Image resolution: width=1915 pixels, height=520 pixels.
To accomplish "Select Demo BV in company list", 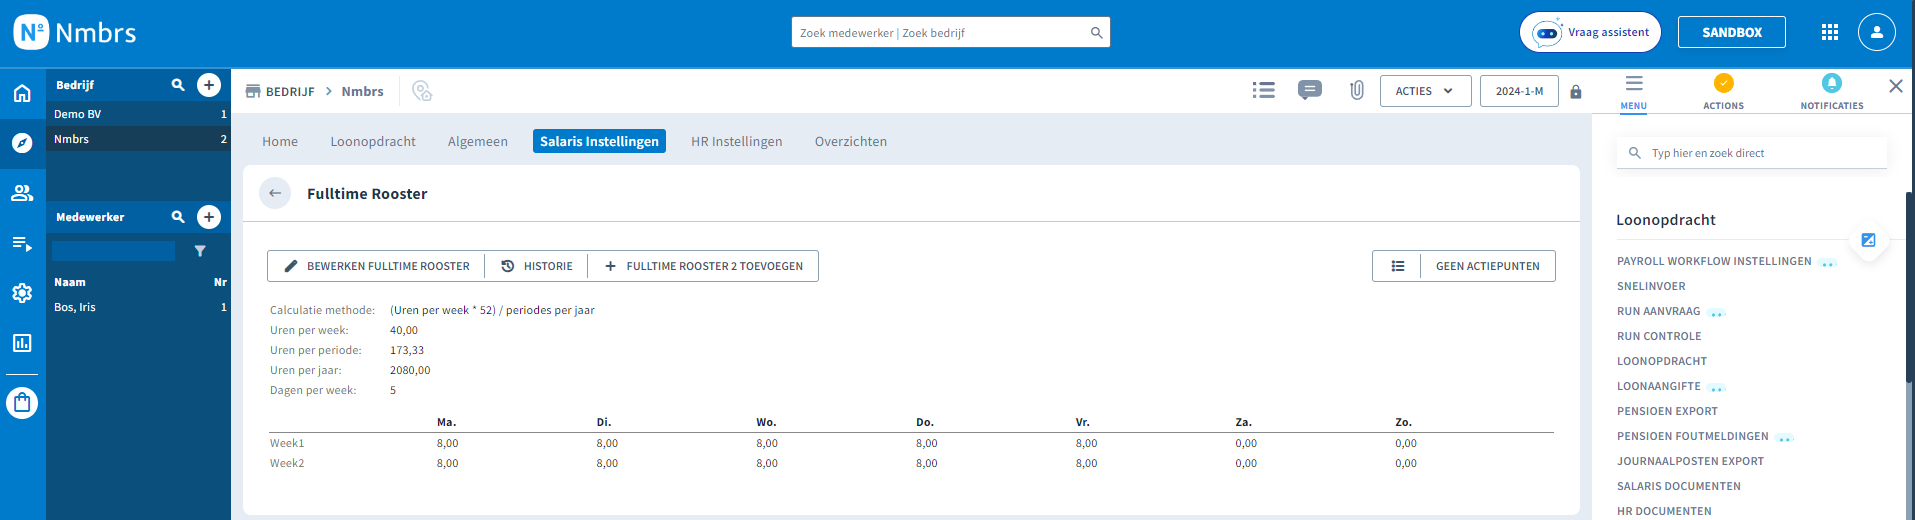I will 139,114.
